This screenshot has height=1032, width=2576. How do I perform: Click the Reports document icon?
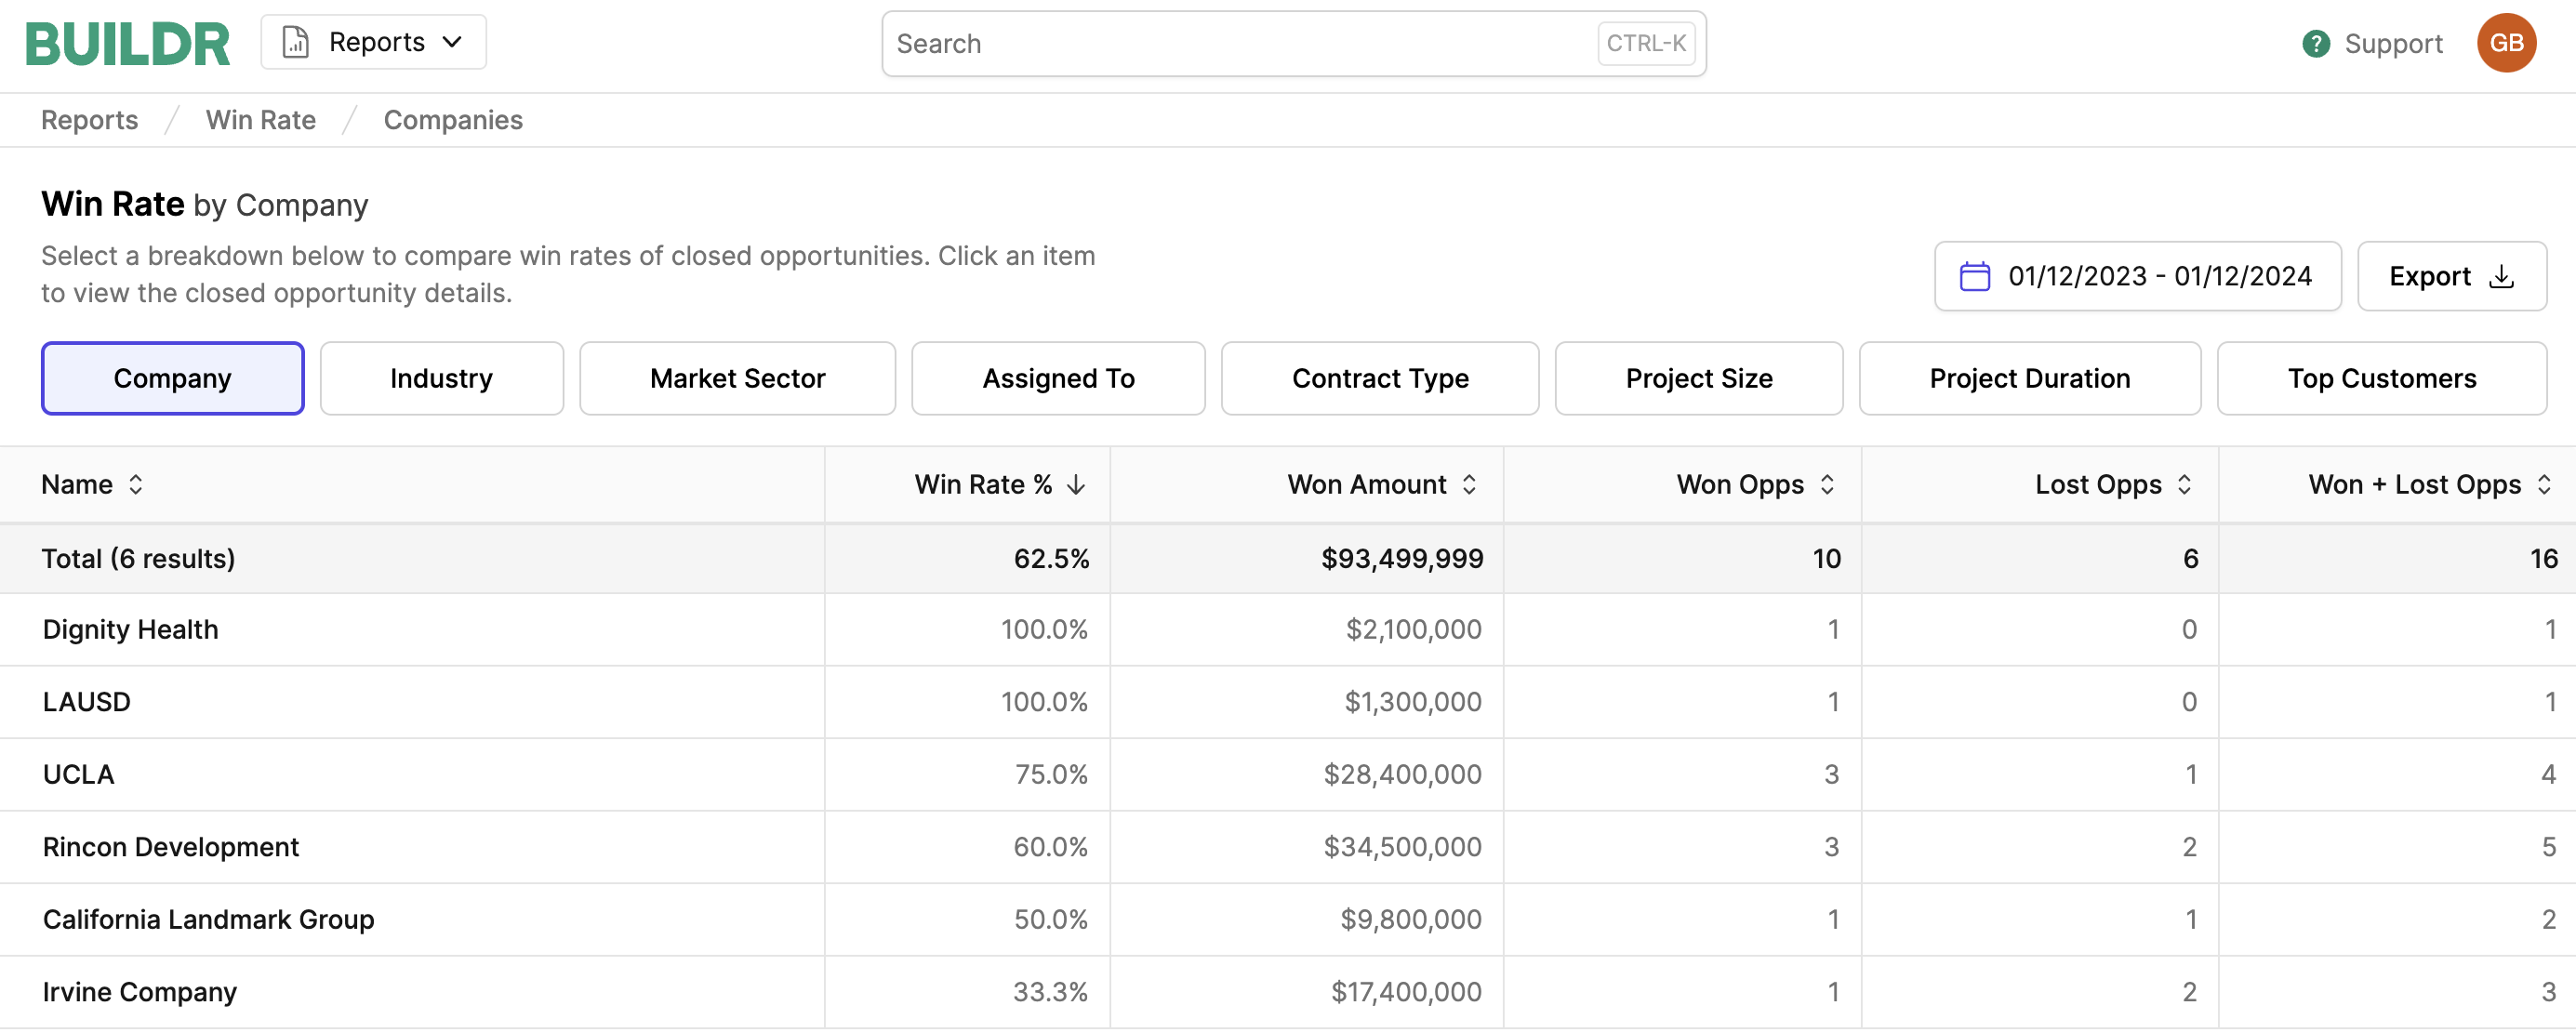295,42
